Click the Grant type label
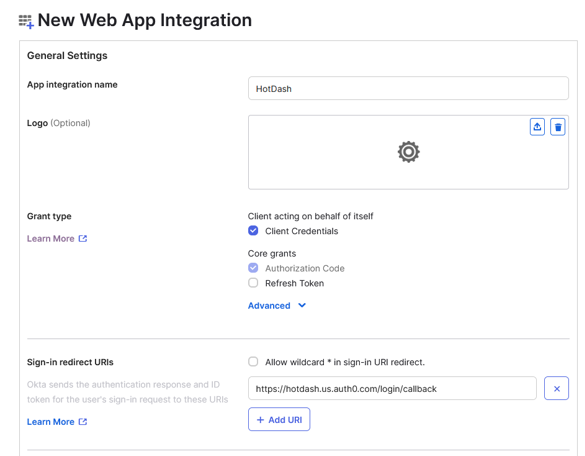585x456 pixels. (x=49, y=216)
